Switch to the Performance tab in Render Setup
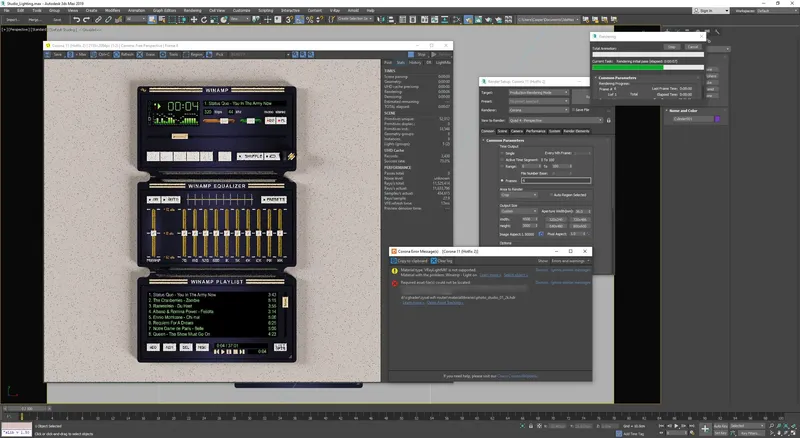The width and height of the screenshot is (800, 438). [536, 131]
